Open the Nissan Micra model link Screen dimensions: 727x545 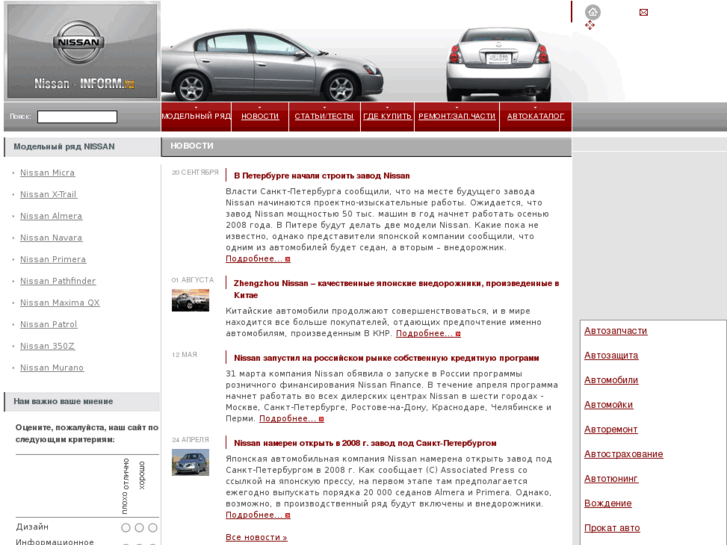[x=47, y=173]
